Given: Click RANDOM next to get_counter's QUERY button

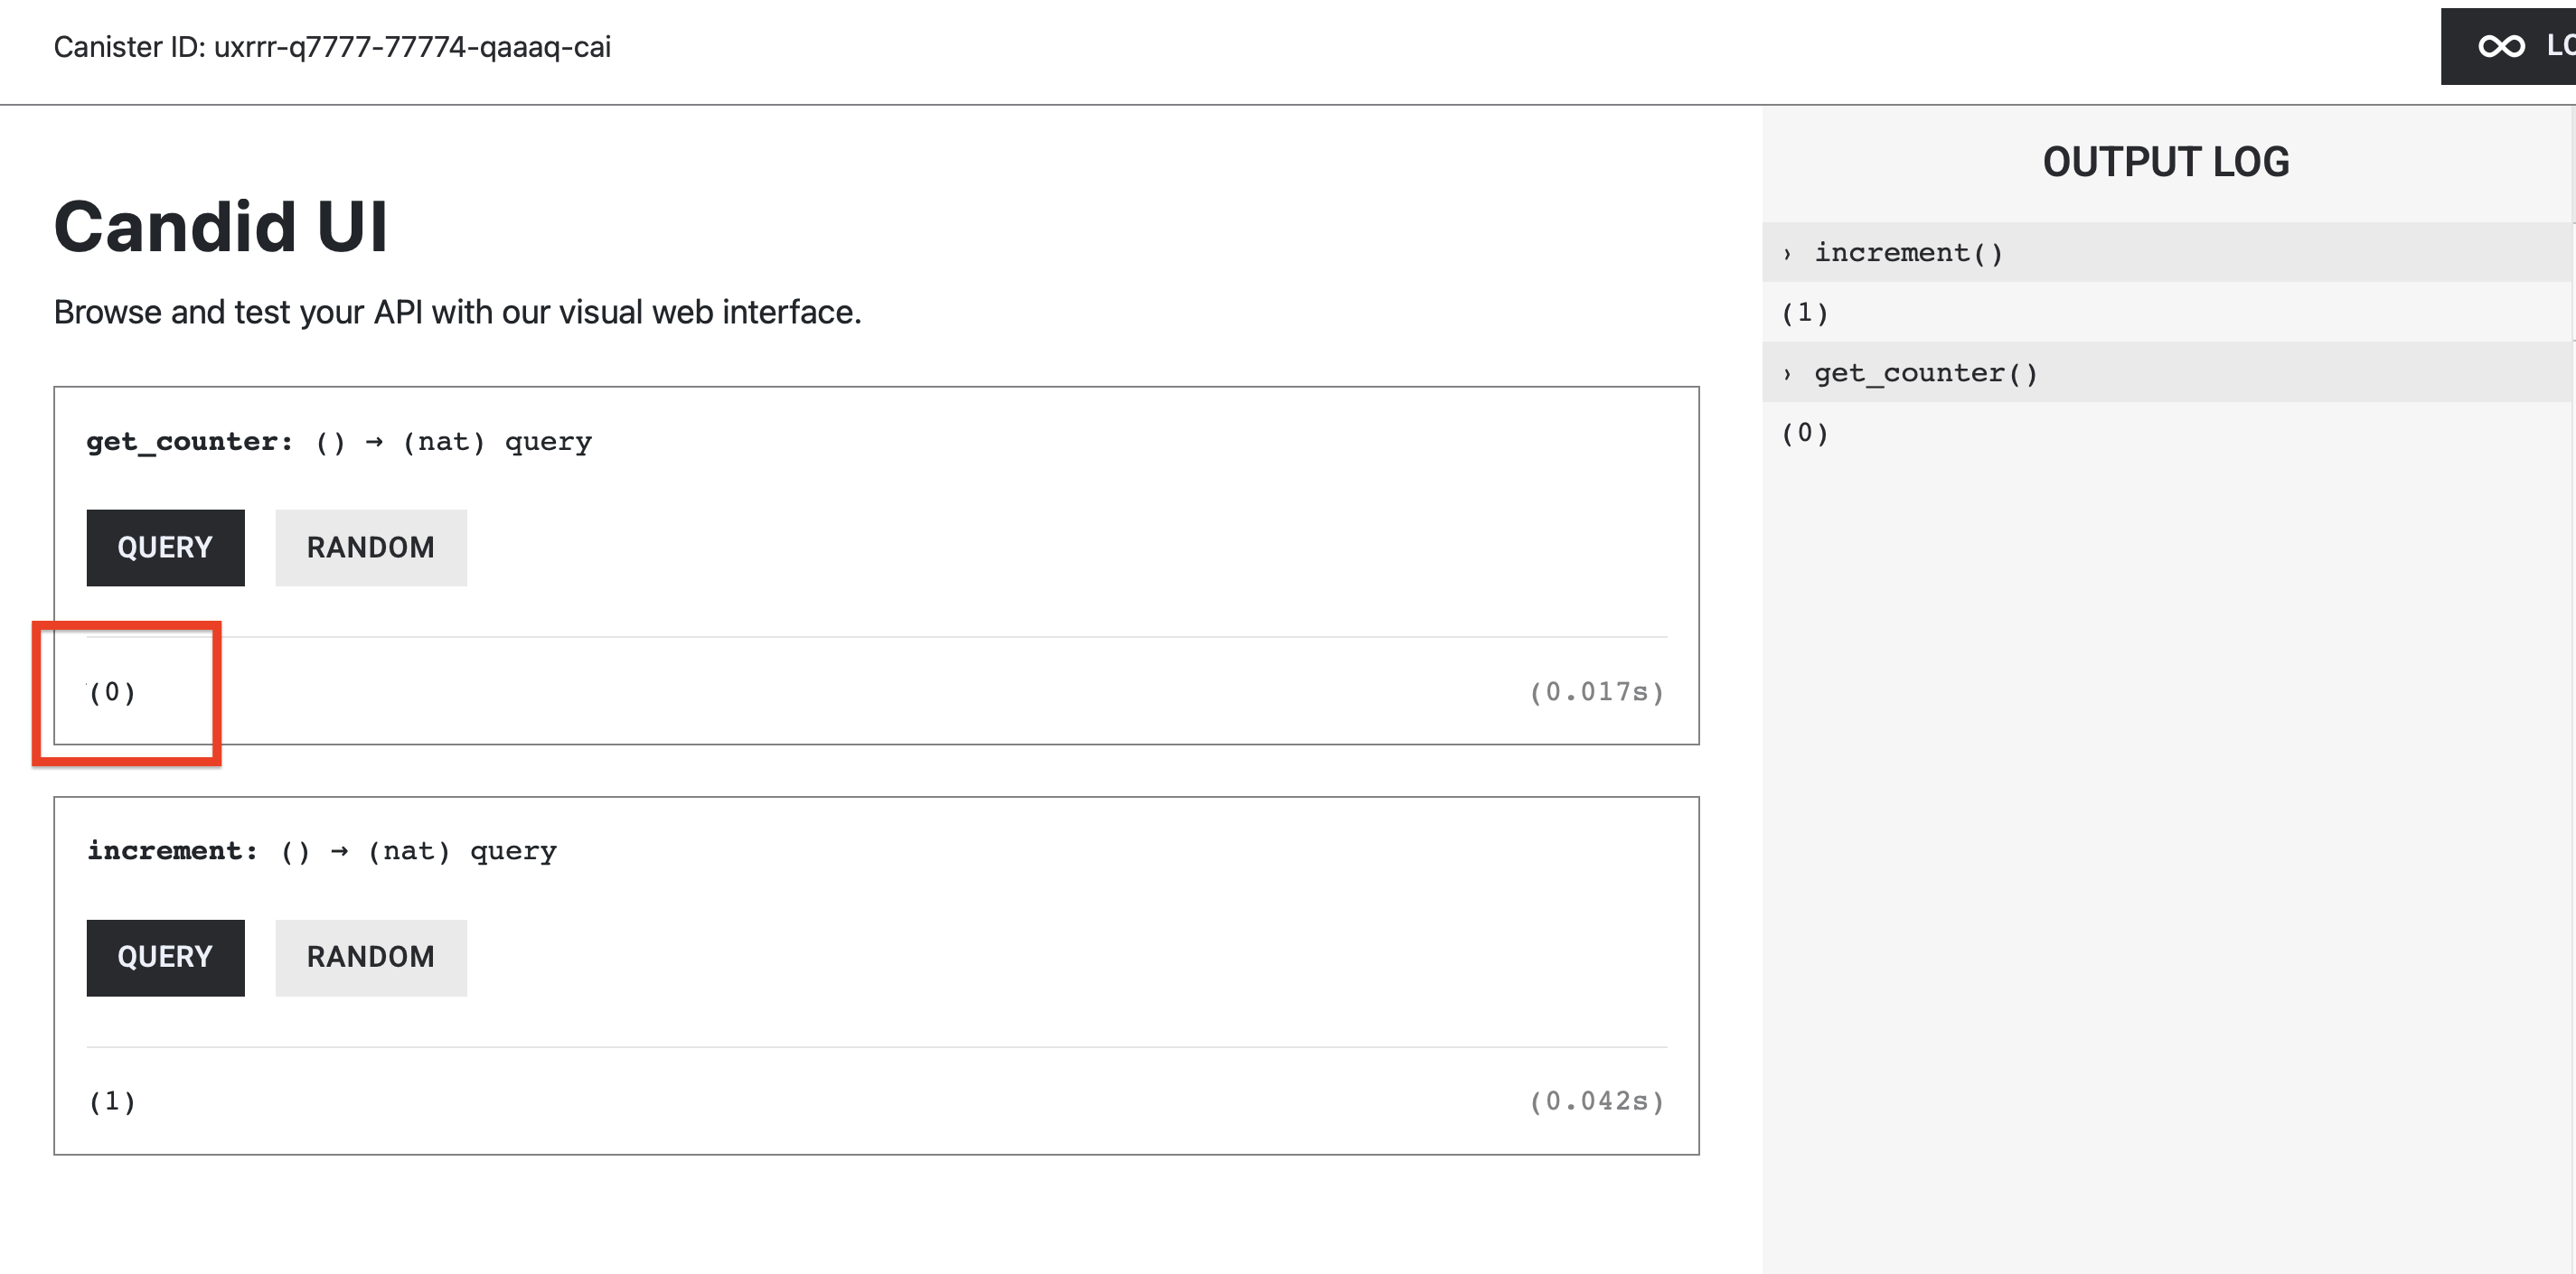Looking at the screenshot, I should (x=370, y=547).
